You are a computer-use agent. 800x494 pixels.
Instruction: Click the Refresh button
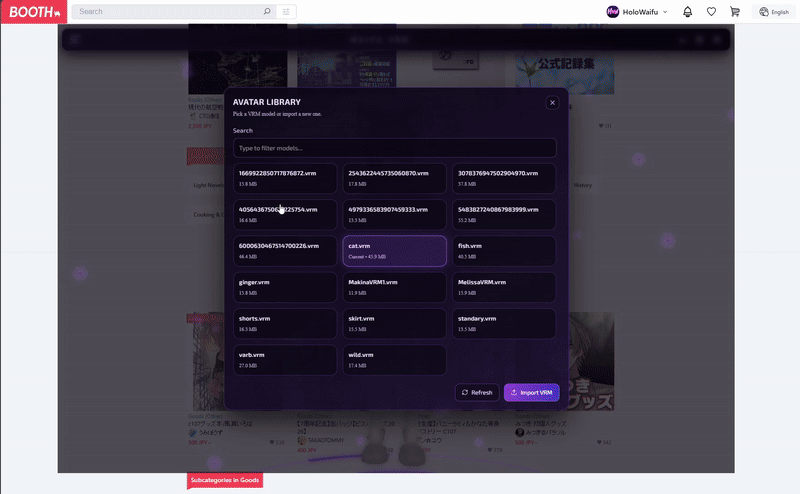click(476, 392)
